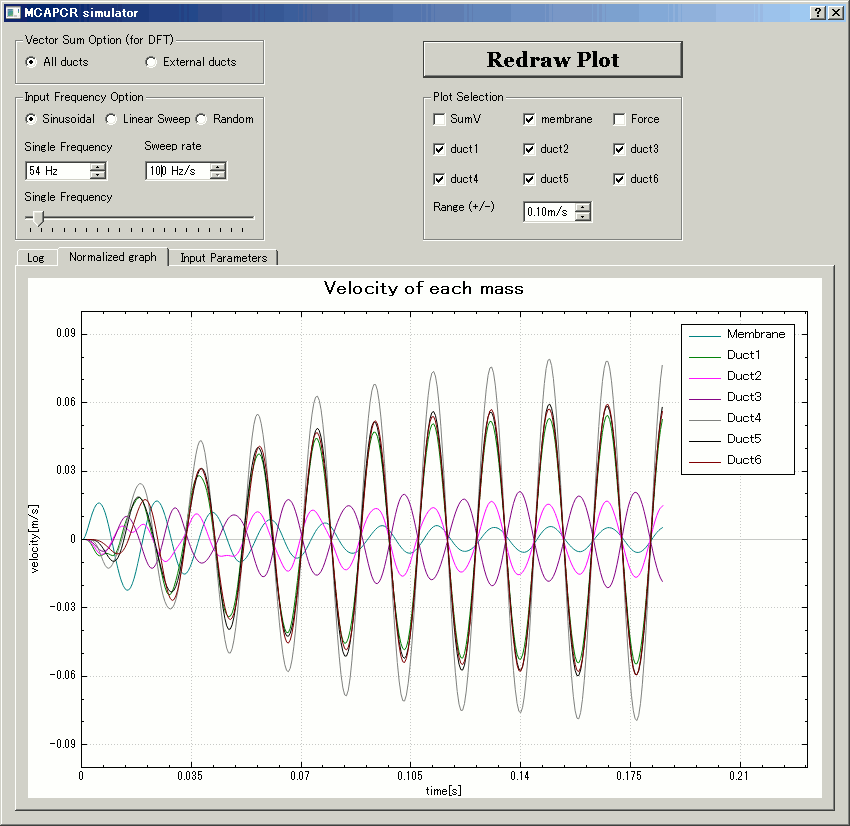
Task: Enable the Force plot checkbox
Action: [x=620, y=119]
